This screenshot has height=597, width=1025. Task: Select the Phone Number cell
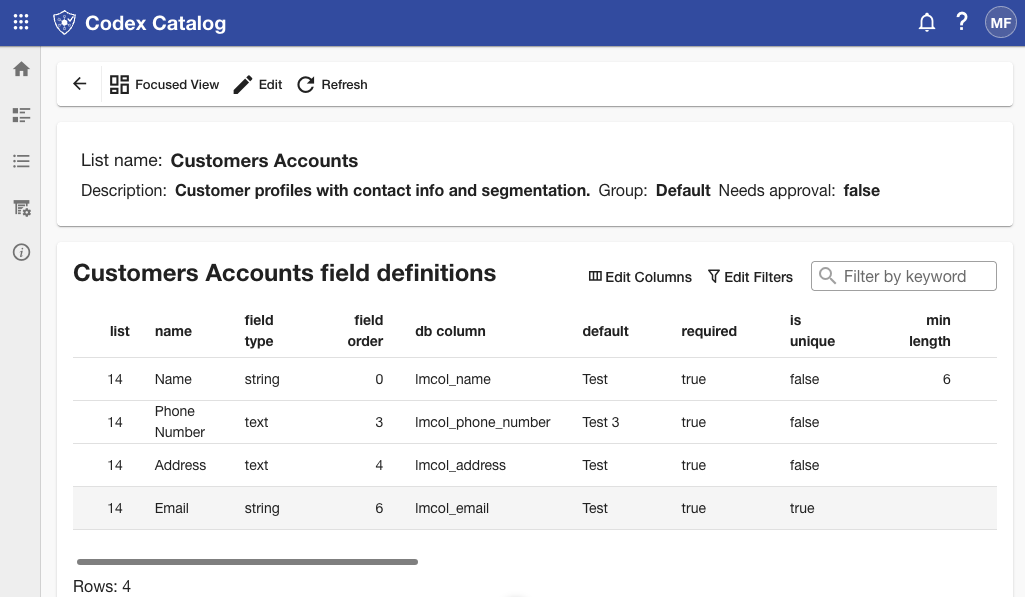180,422
